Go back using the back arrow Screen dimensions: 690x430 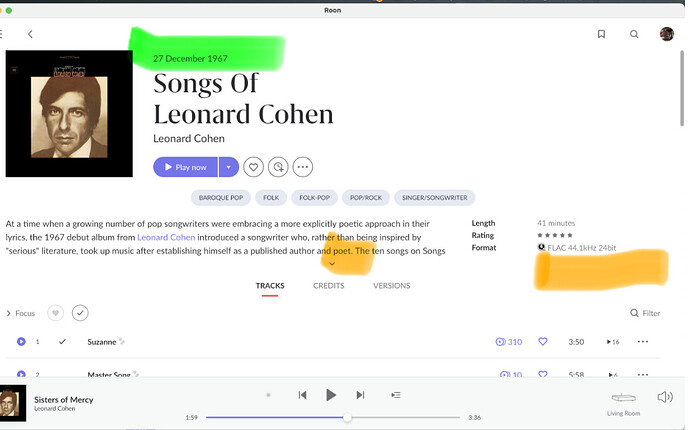(30, 34)
